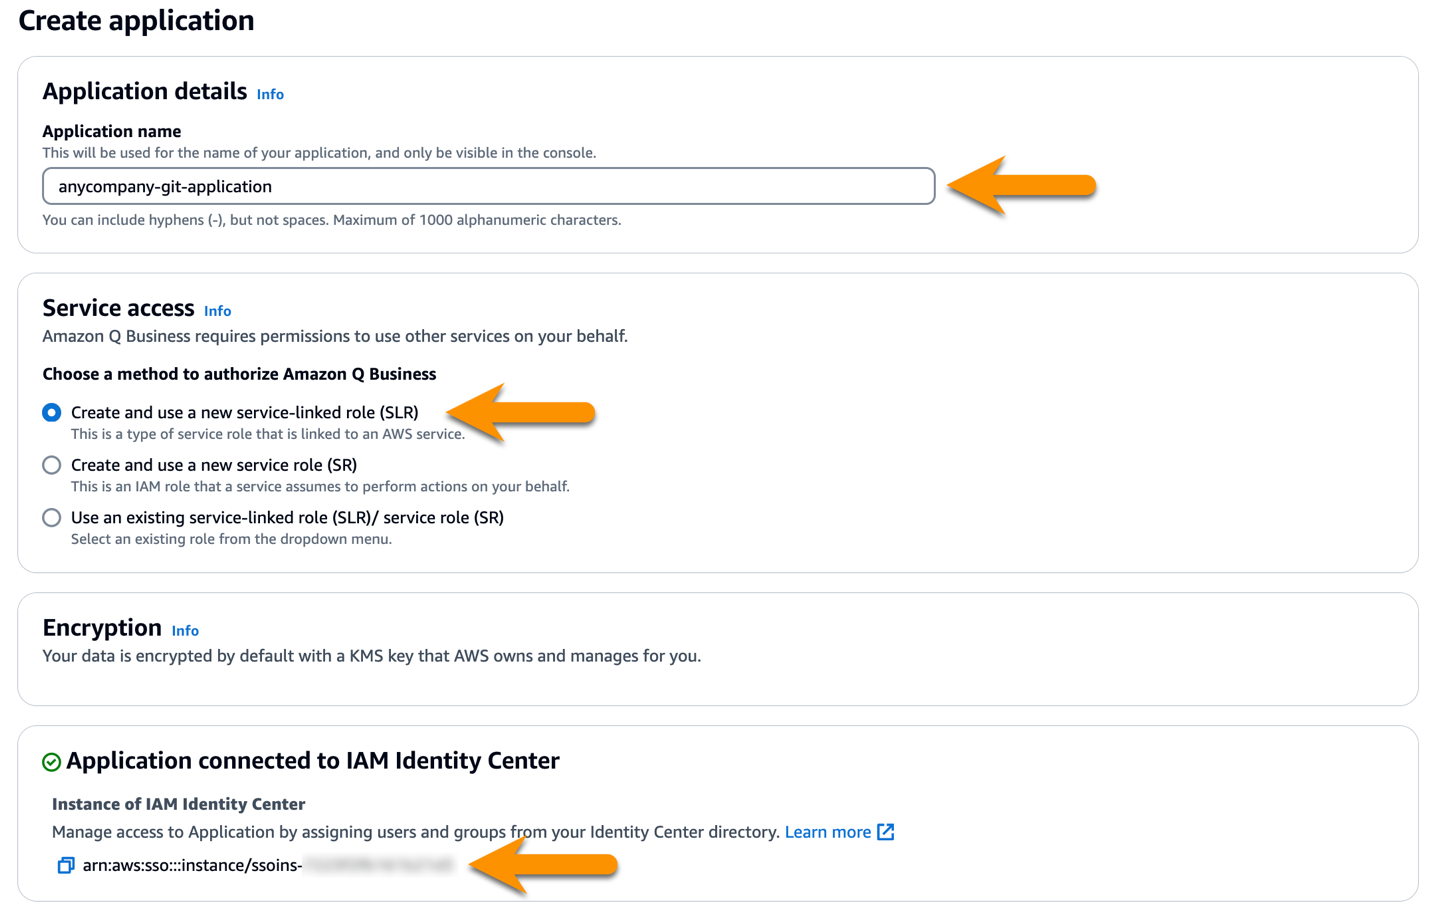1429x907 pixels.
Task: Open the Info link next to Service access
Action: [217, 311]
